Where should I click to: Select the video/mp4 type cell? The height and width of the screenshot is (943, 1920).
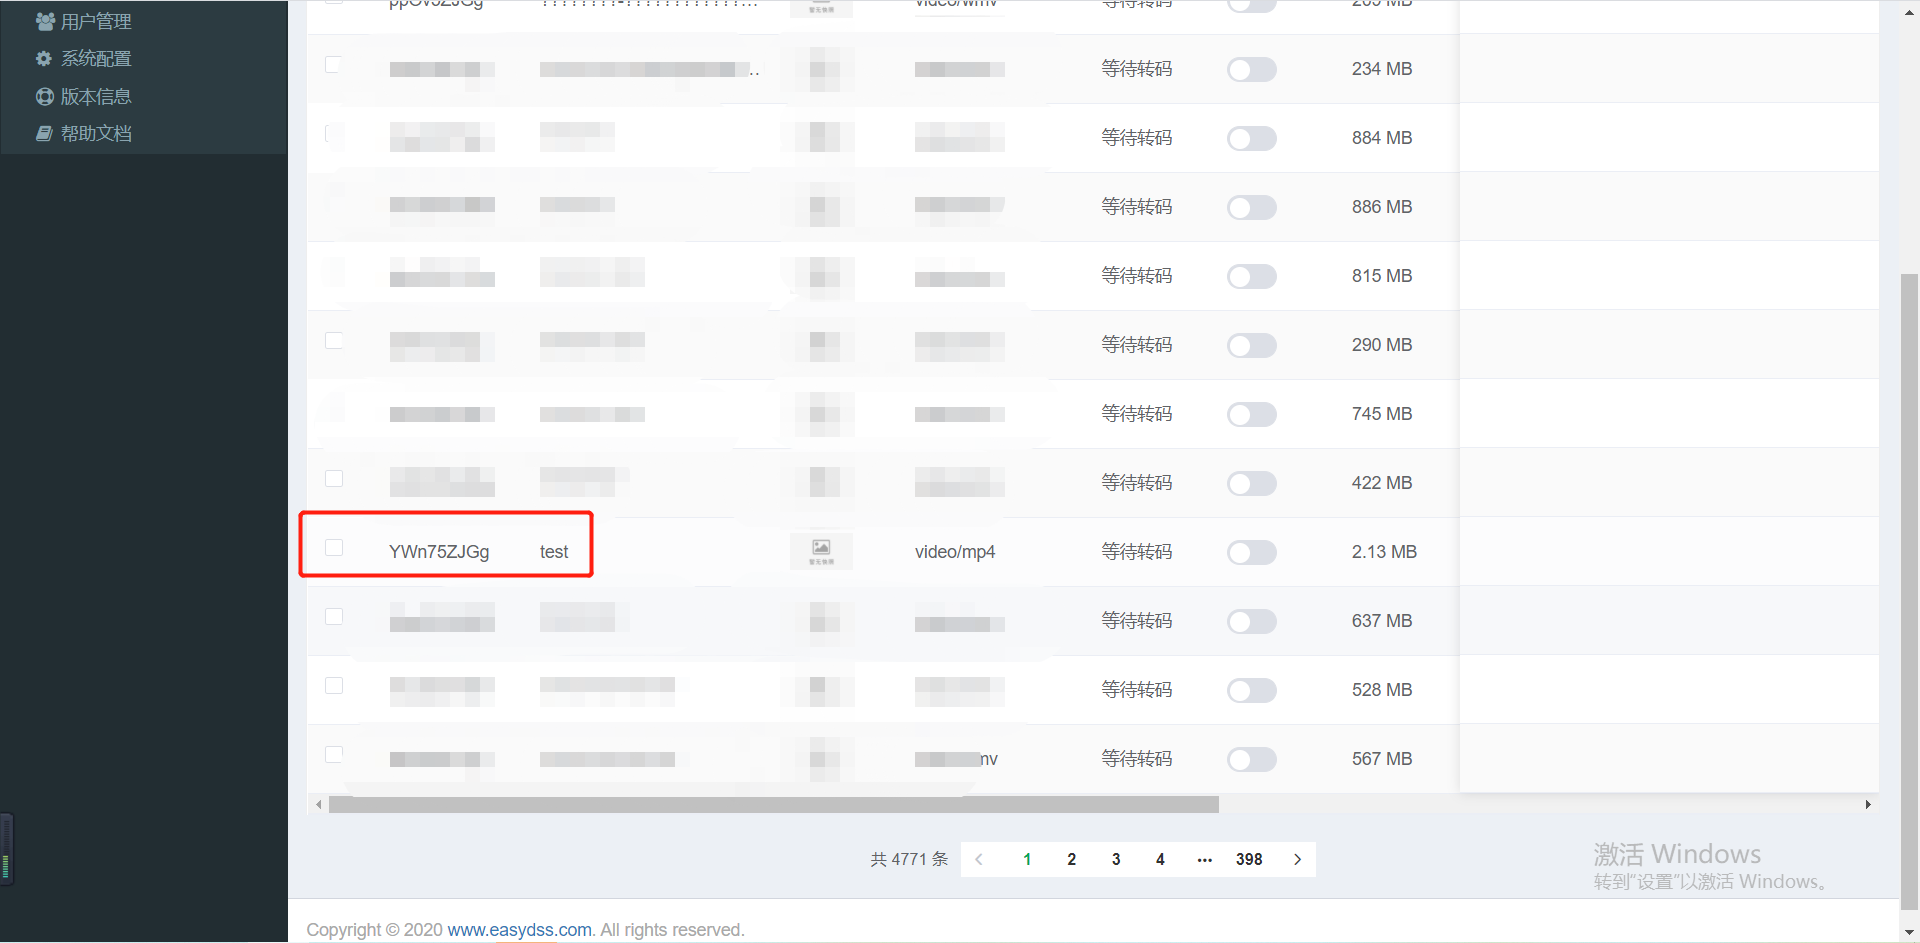point(955,552)
